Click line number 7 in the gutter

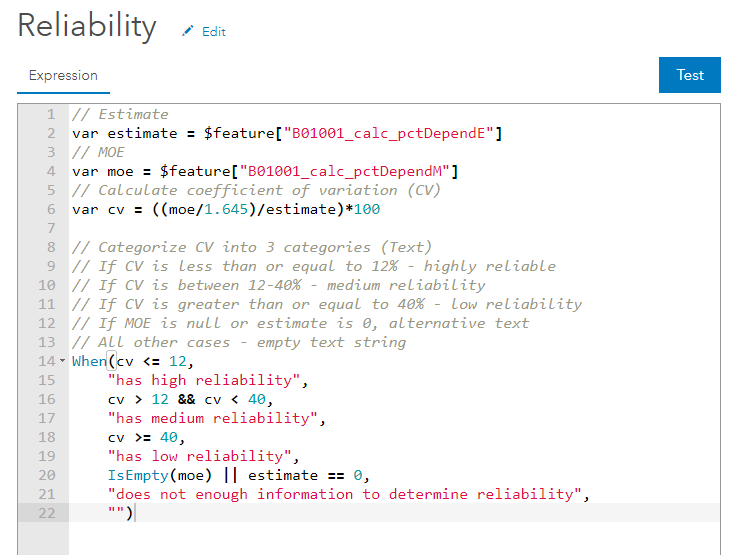click(x=50, y=228)
